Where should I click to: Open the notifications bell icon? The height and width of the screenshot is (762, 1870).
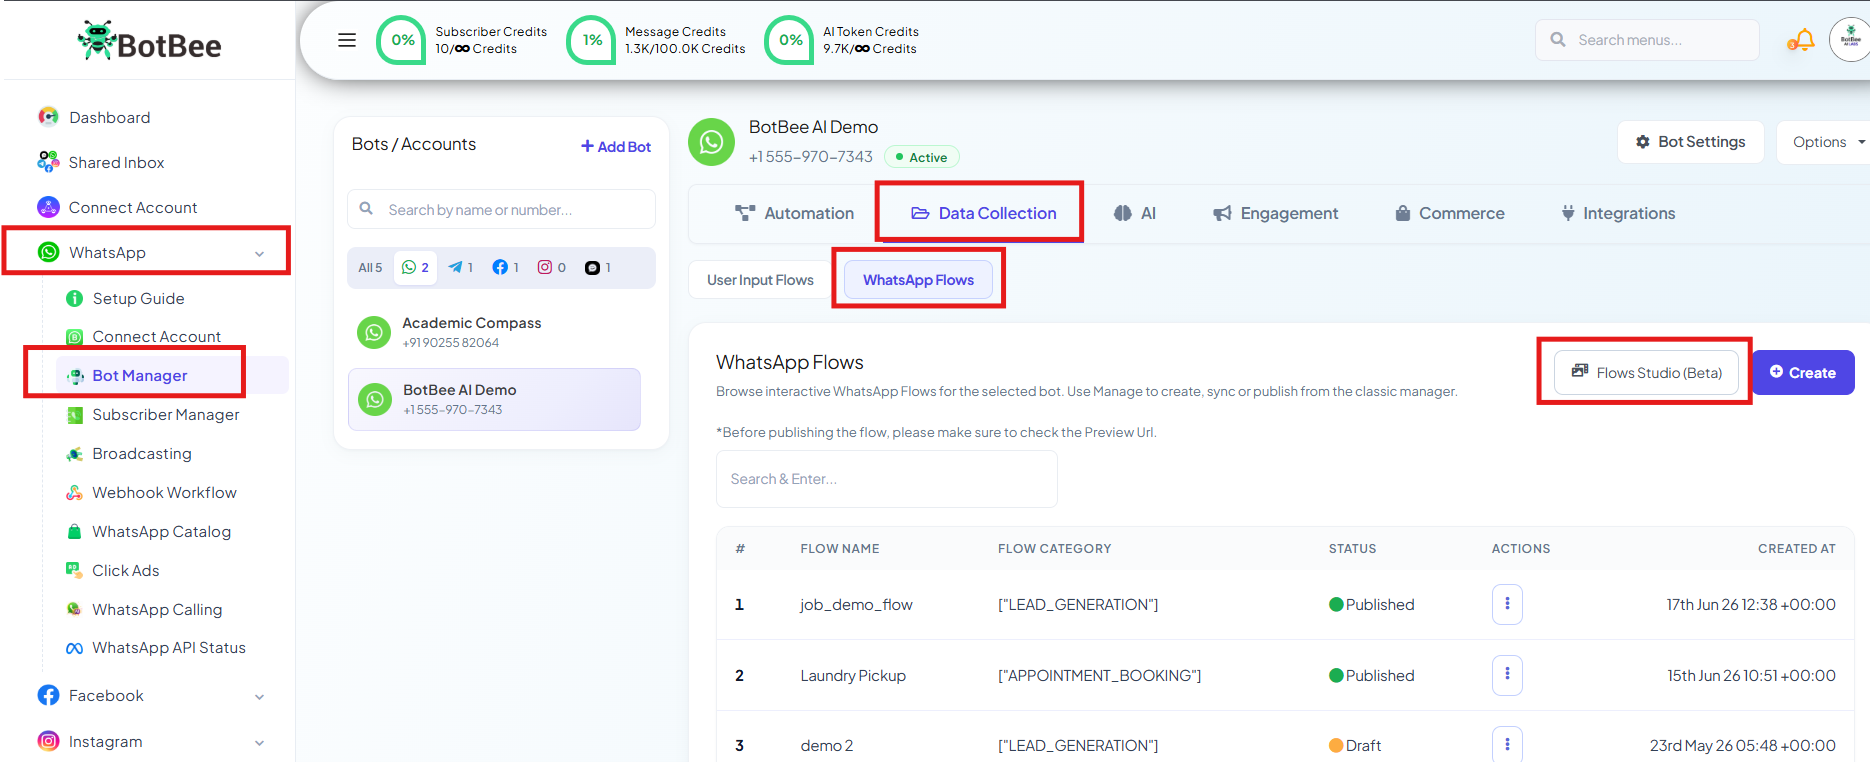coord(1801,40)
